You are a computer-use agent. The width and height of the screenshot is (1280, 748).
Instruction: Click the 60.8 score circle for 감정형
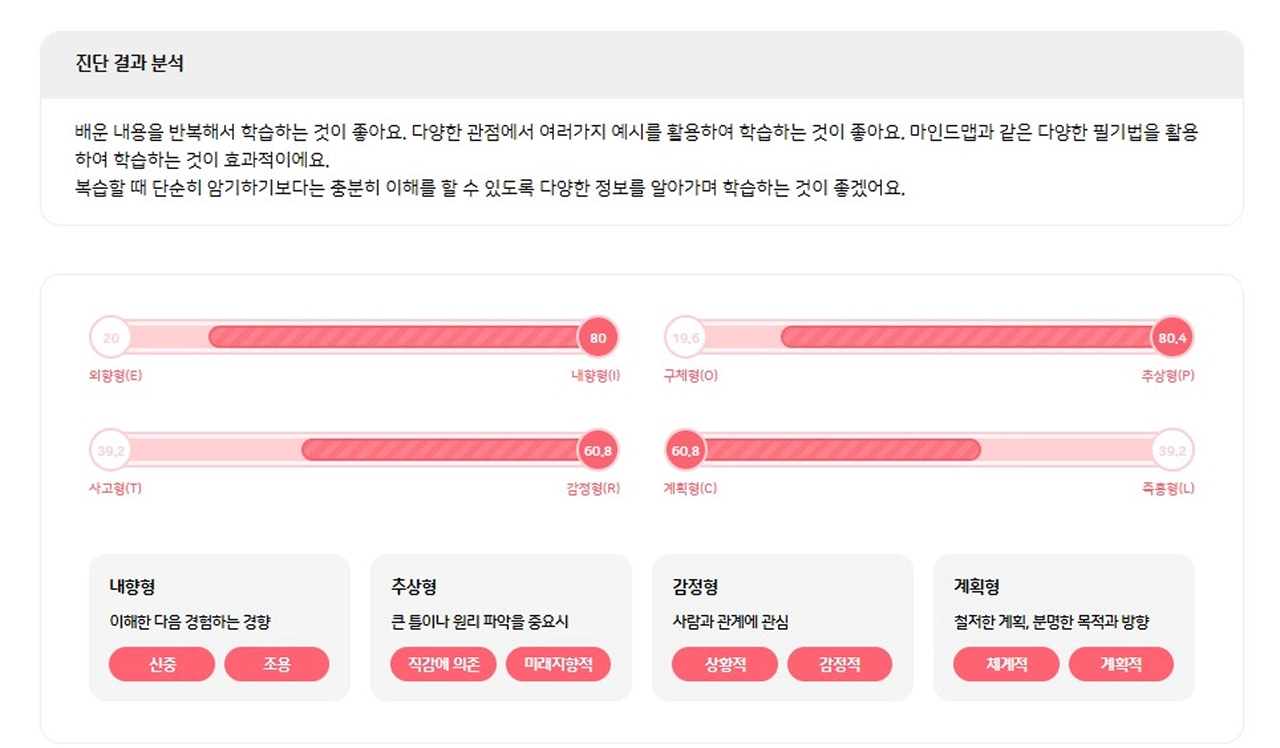[598, 451]
